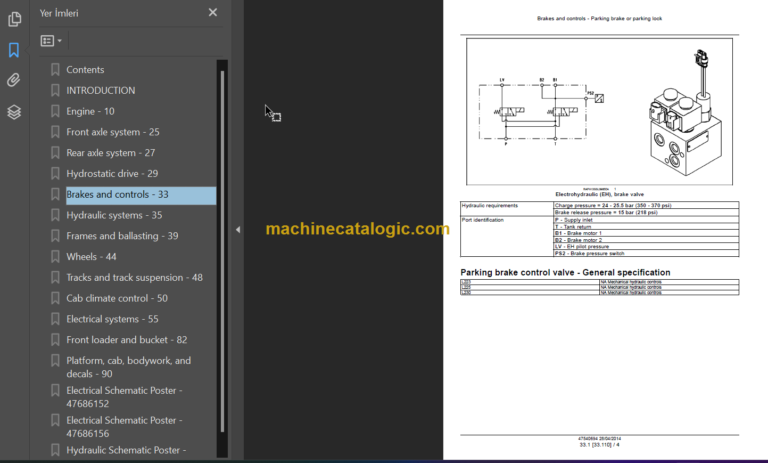
Task: Click 'PS2 - Brake pressure switch' table row
Action: point(646,253)
